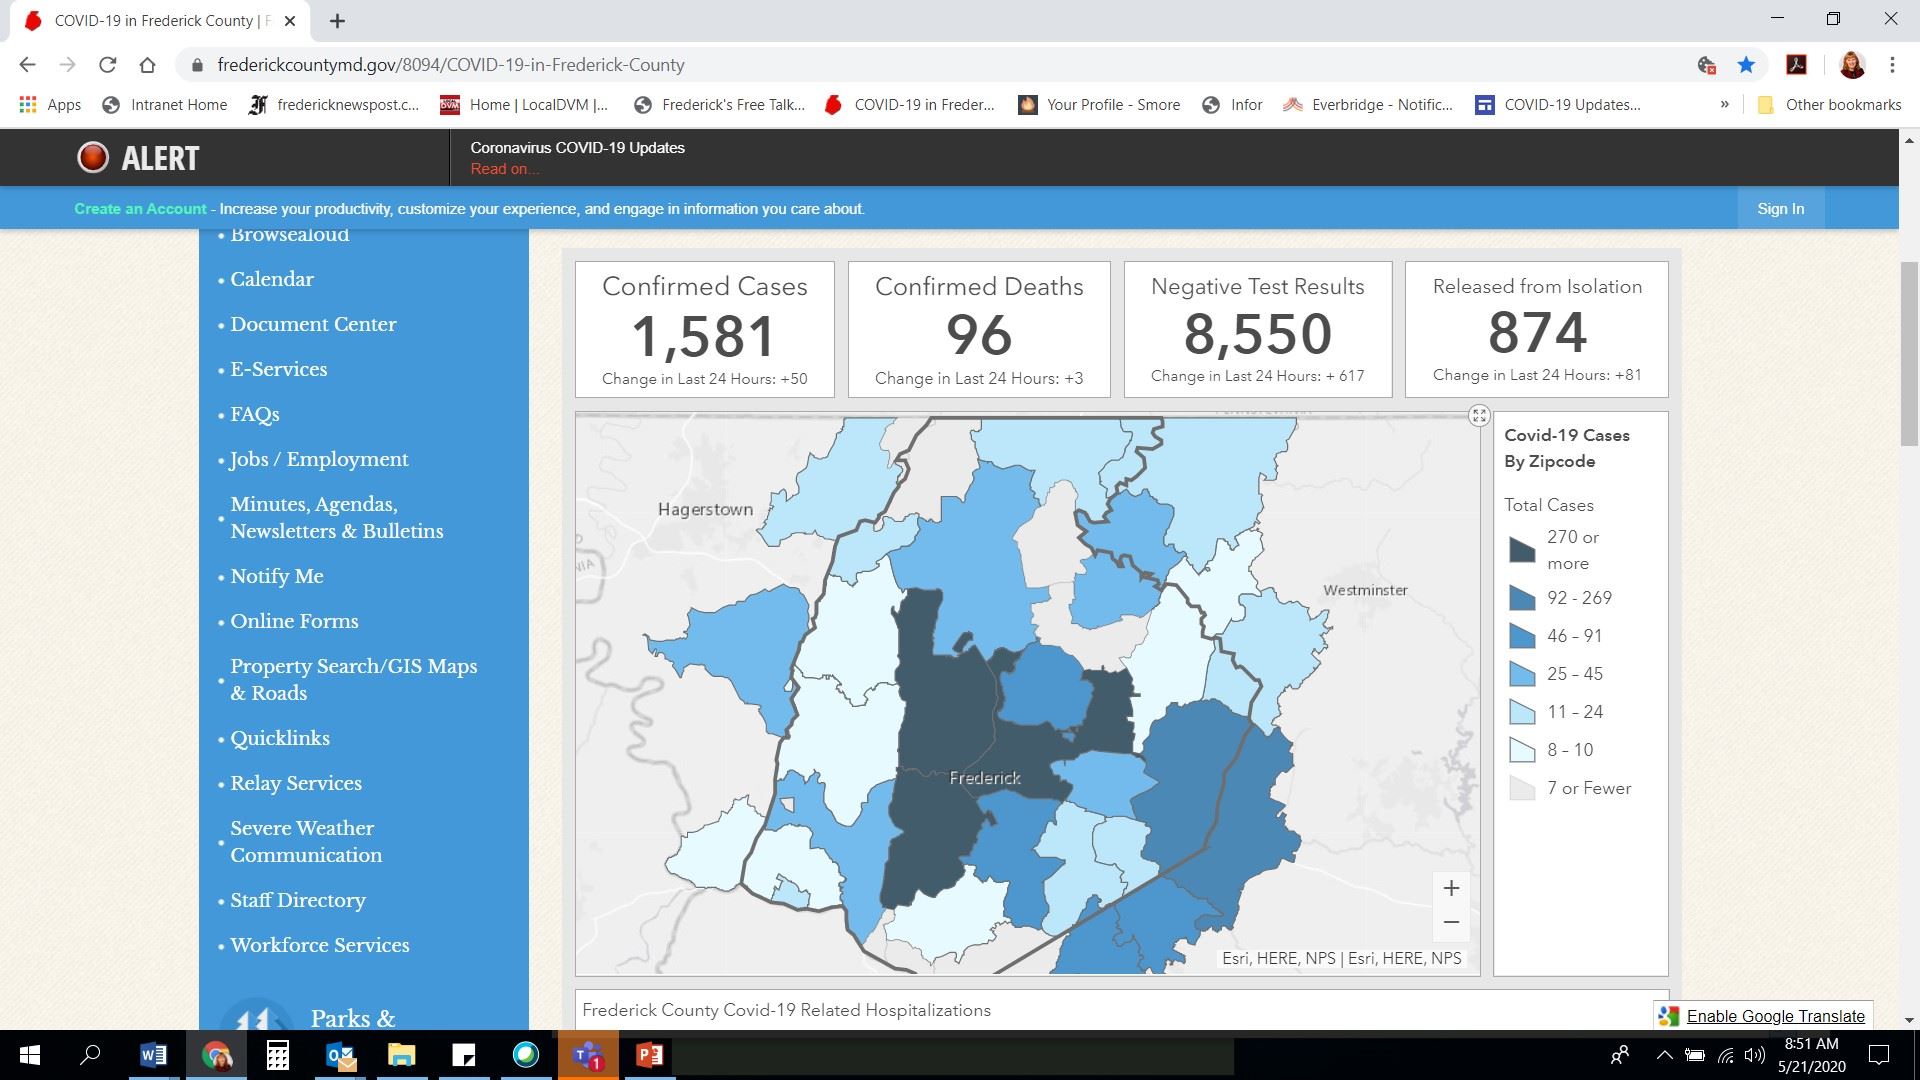Zoom in on the map with plus control
1920x1080 pixels.
[x=1451, y=887]
